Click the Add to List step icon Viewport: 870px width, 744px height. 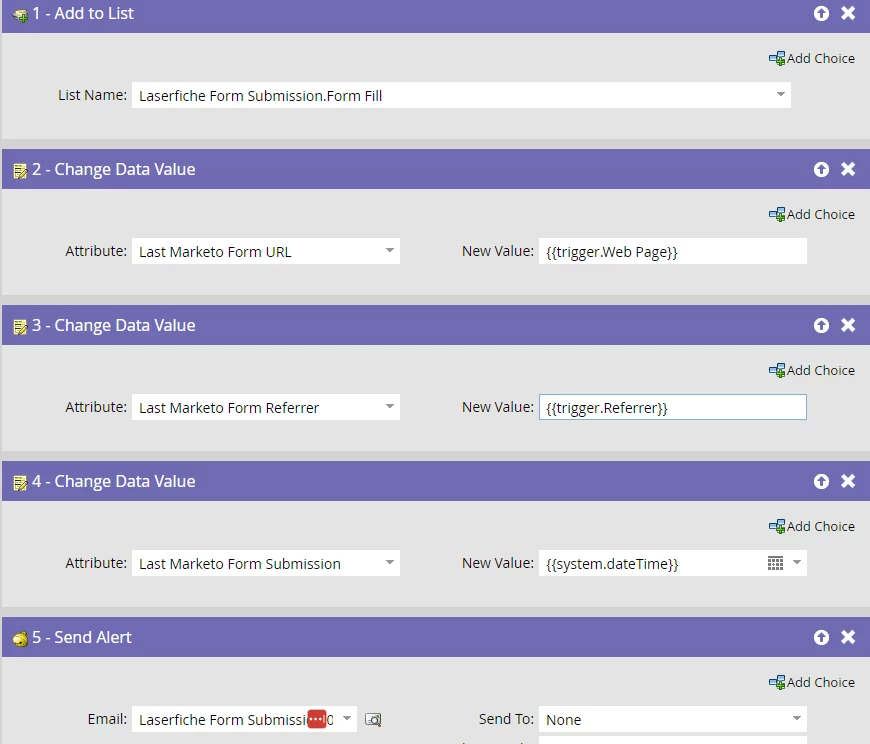tap(21, 15)
